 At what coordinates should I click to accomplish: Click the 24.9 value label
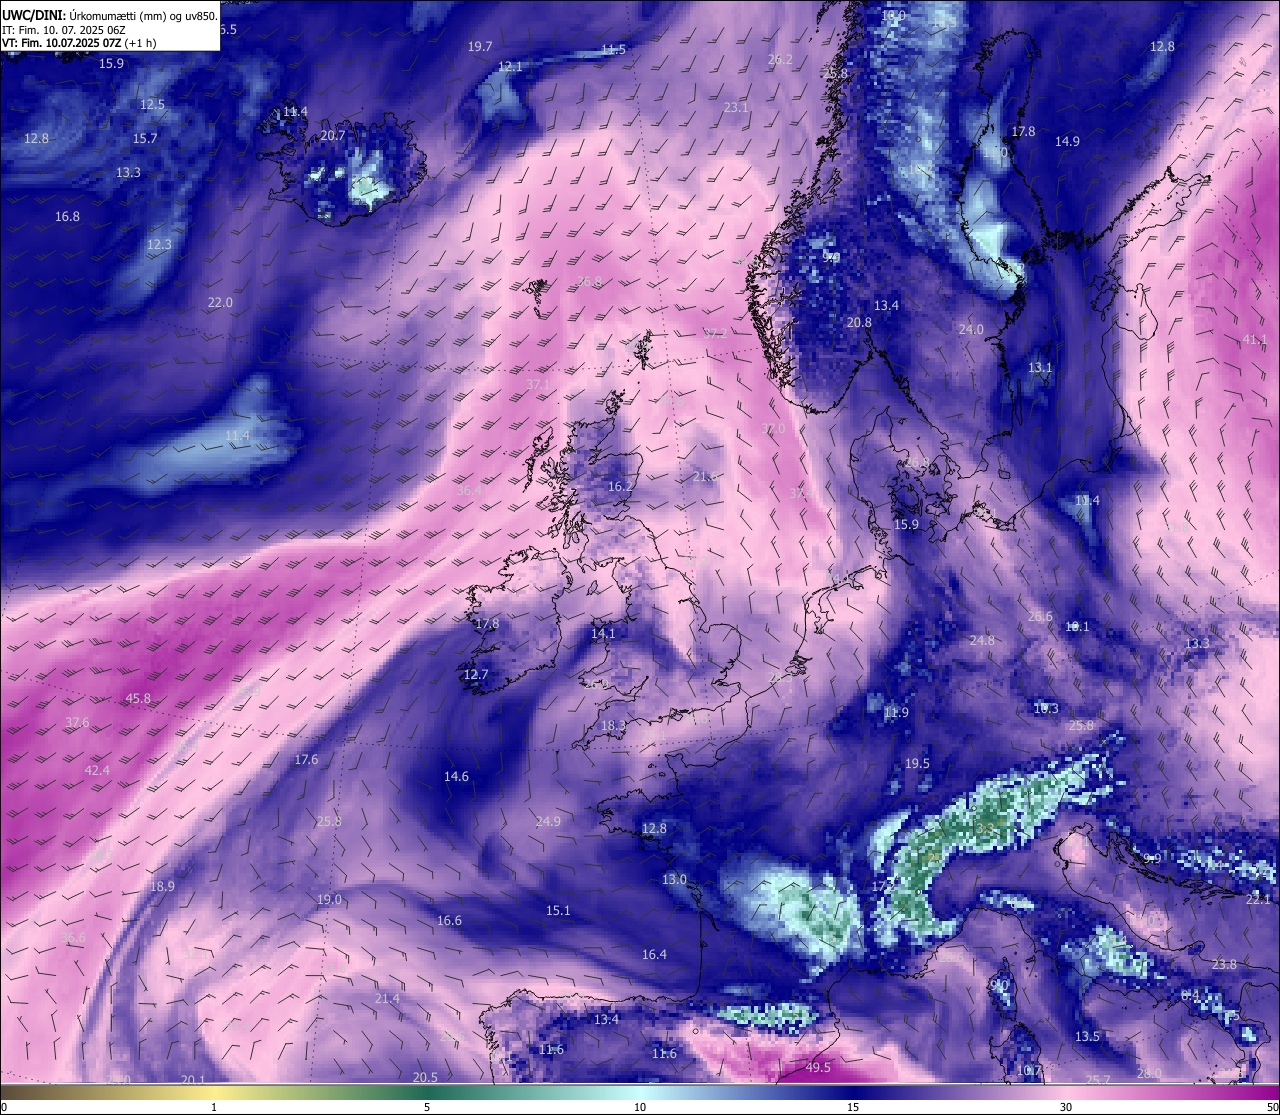tap(548, 821)
